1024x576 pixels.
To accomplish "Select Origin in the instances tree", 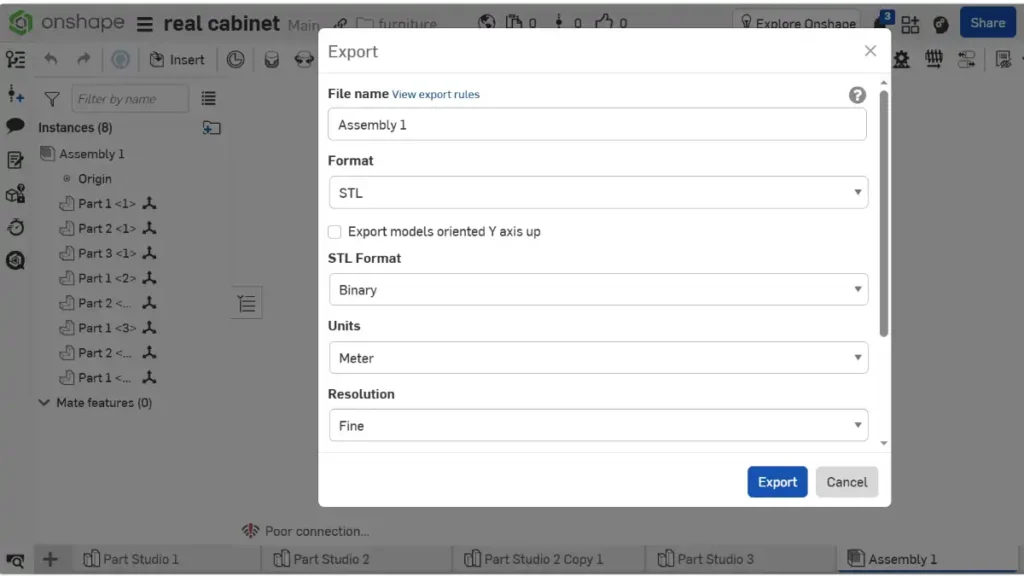I will point(95,179).
